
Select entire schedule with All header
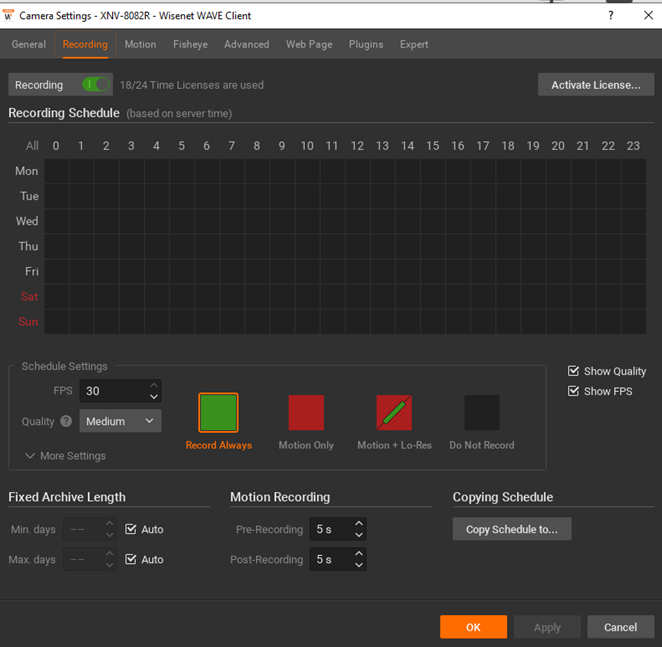(32, 146)
